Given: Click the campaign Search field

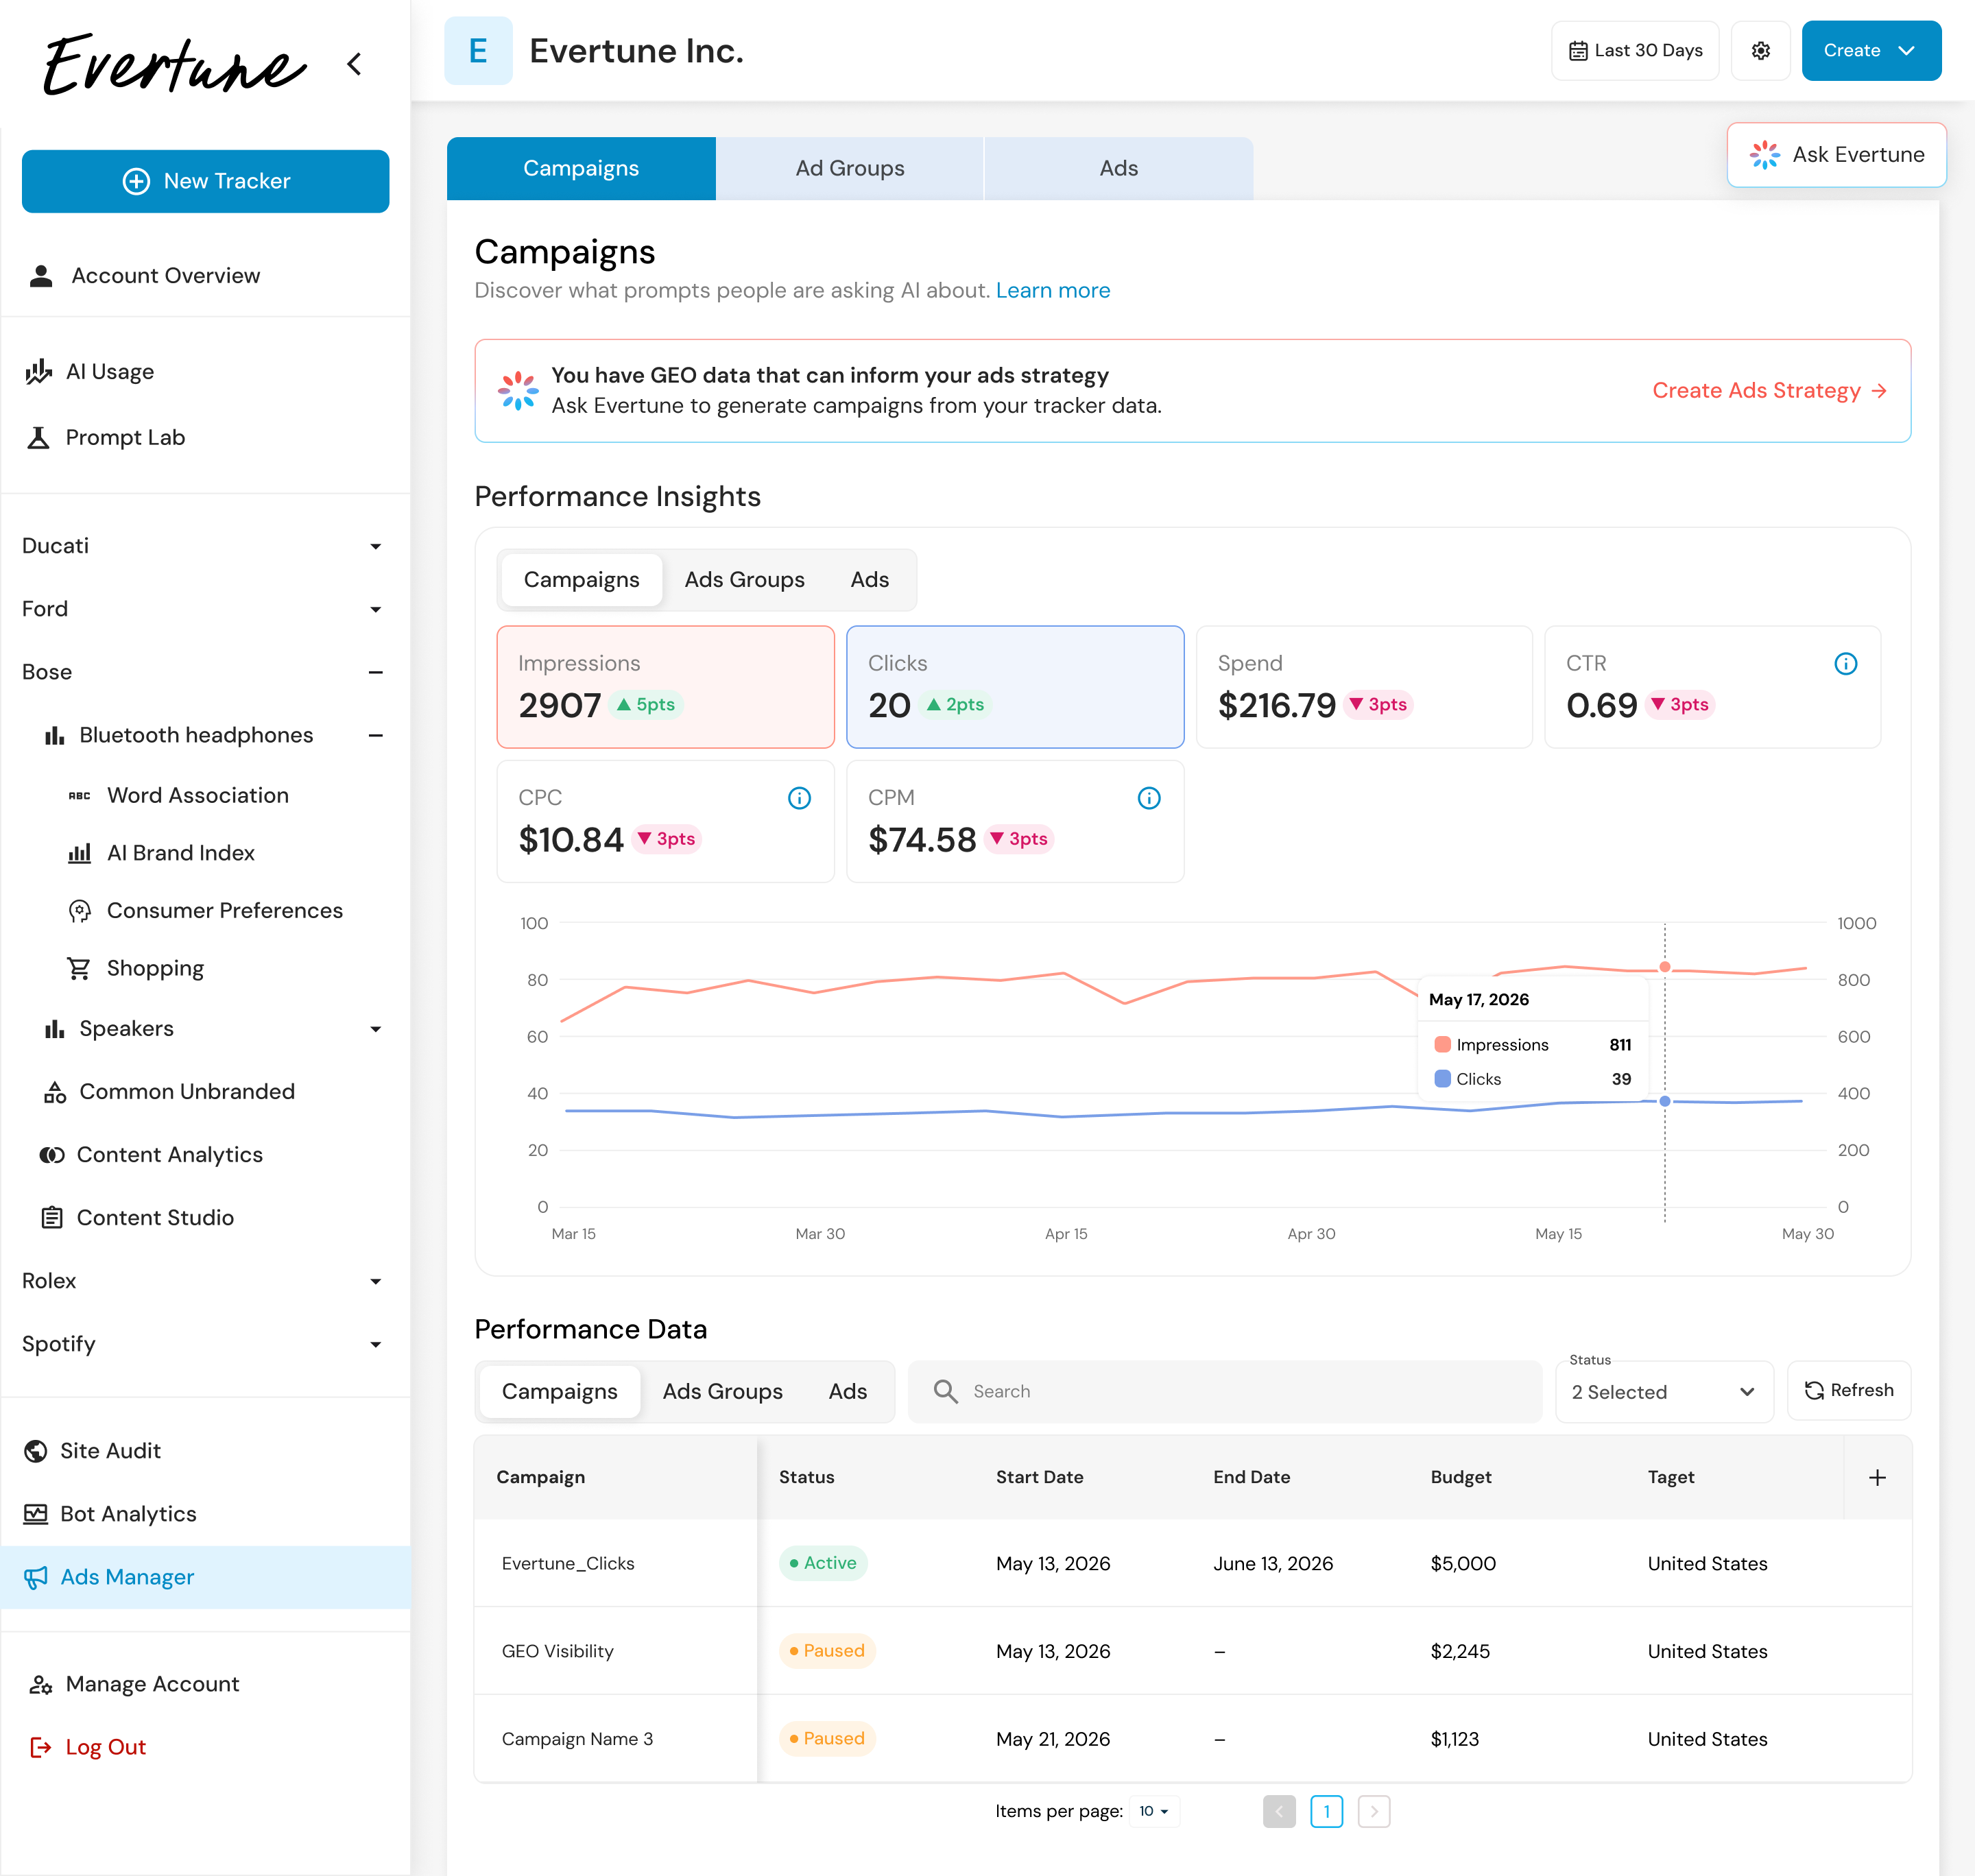Looking at the screenshot, I should point(1224,1391).
